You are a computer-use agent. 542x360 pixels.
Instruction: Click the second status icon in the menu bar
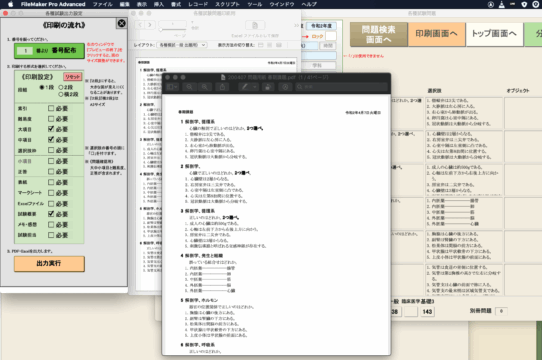502,4
